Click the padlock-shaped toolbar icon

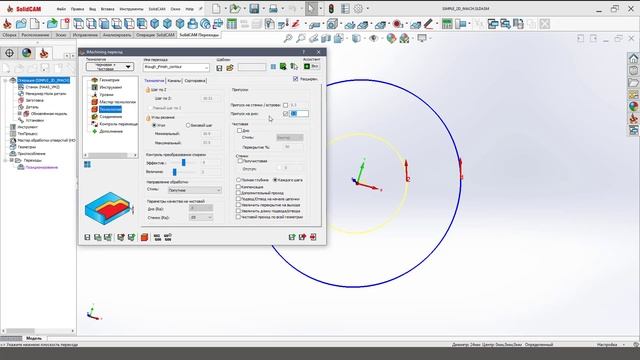click(192, 24)
